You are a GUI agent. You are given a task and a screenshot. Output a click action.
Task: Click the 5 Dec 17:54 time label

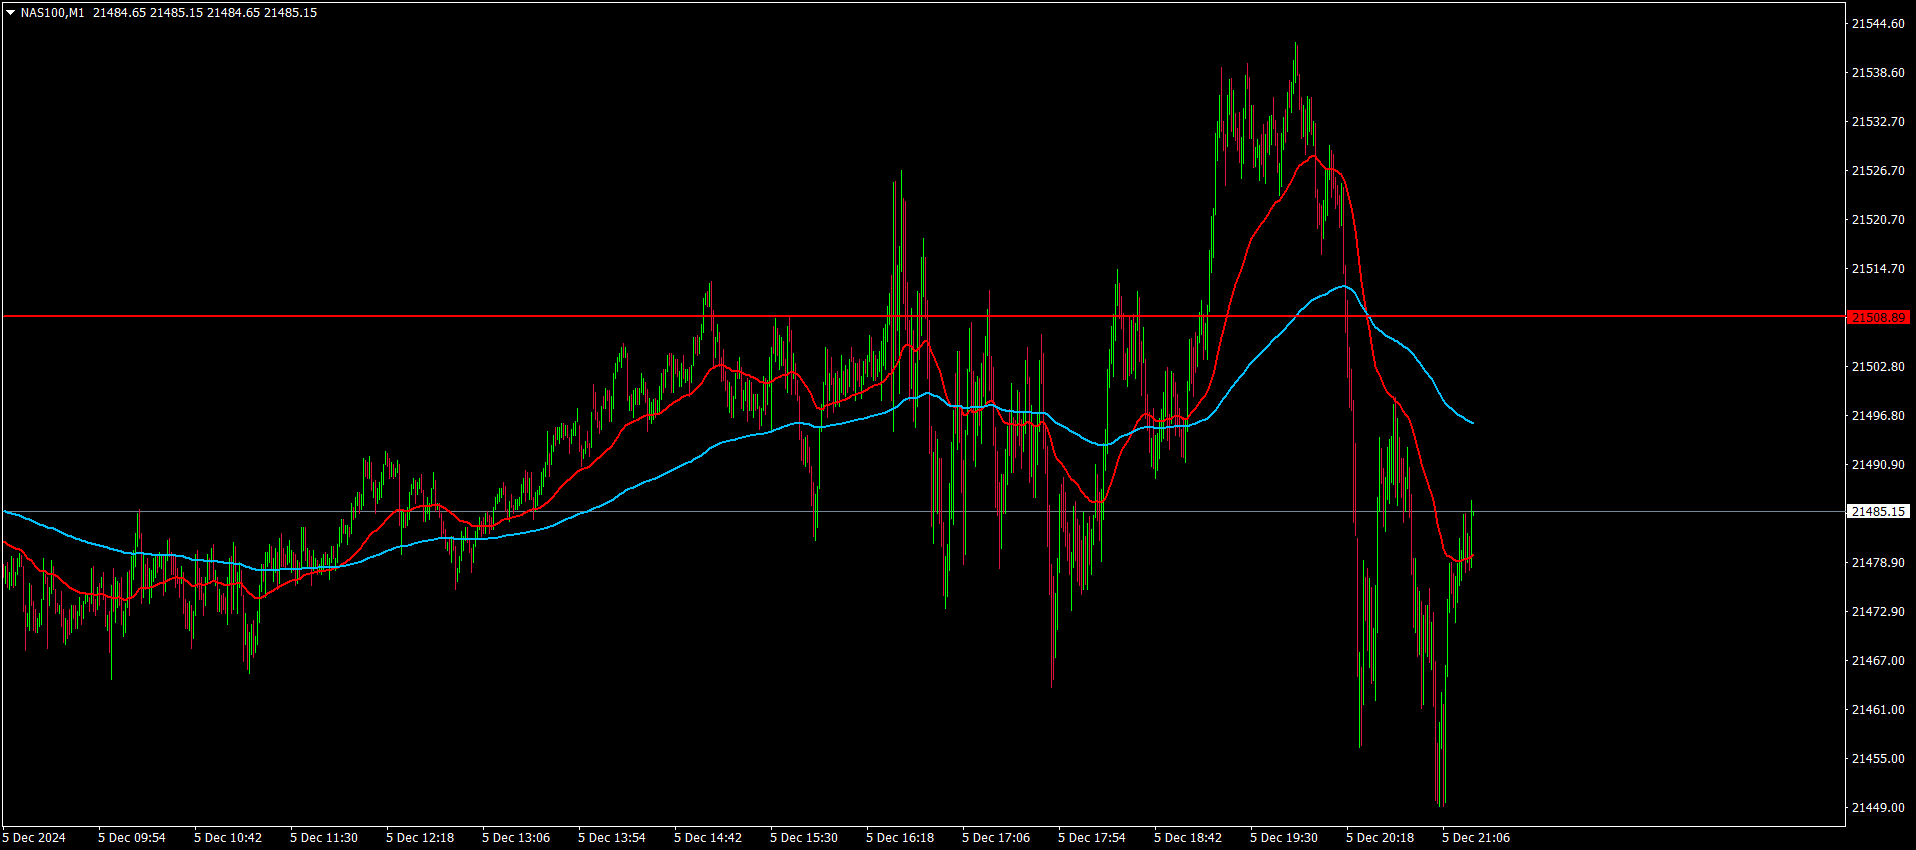click(x=1092, y=838)
